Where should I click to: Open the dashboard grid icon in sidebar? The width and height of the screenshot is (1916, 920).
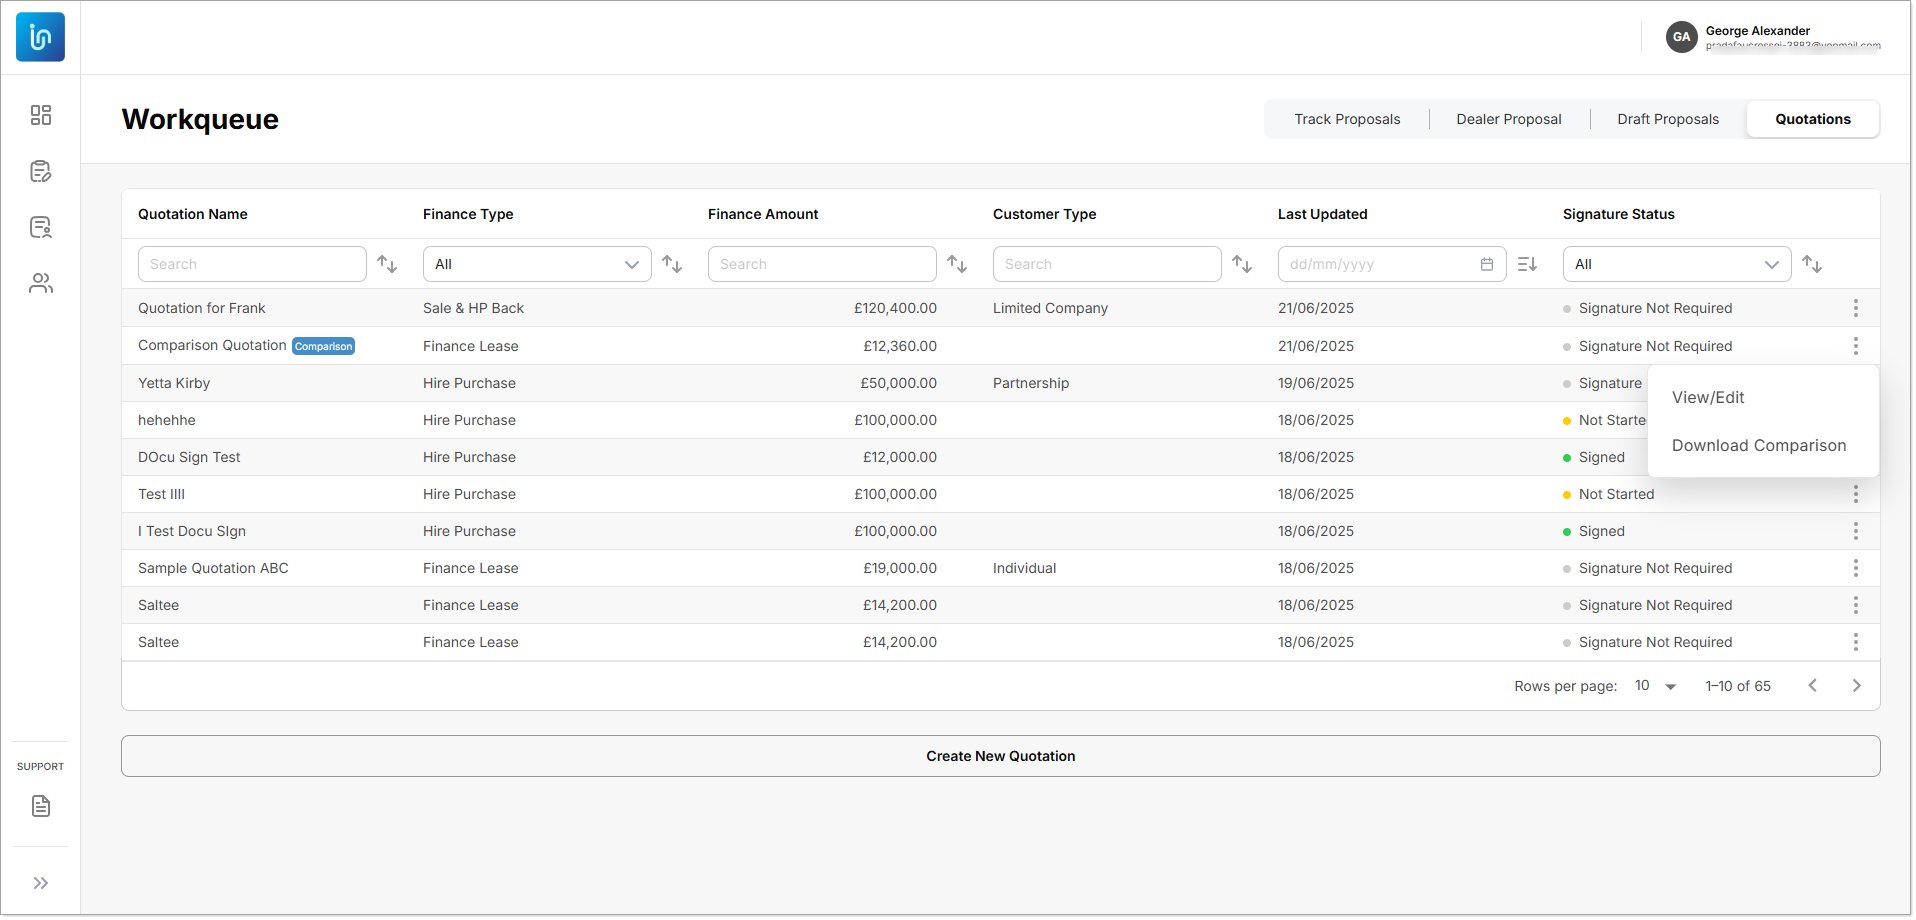(41, 115)
